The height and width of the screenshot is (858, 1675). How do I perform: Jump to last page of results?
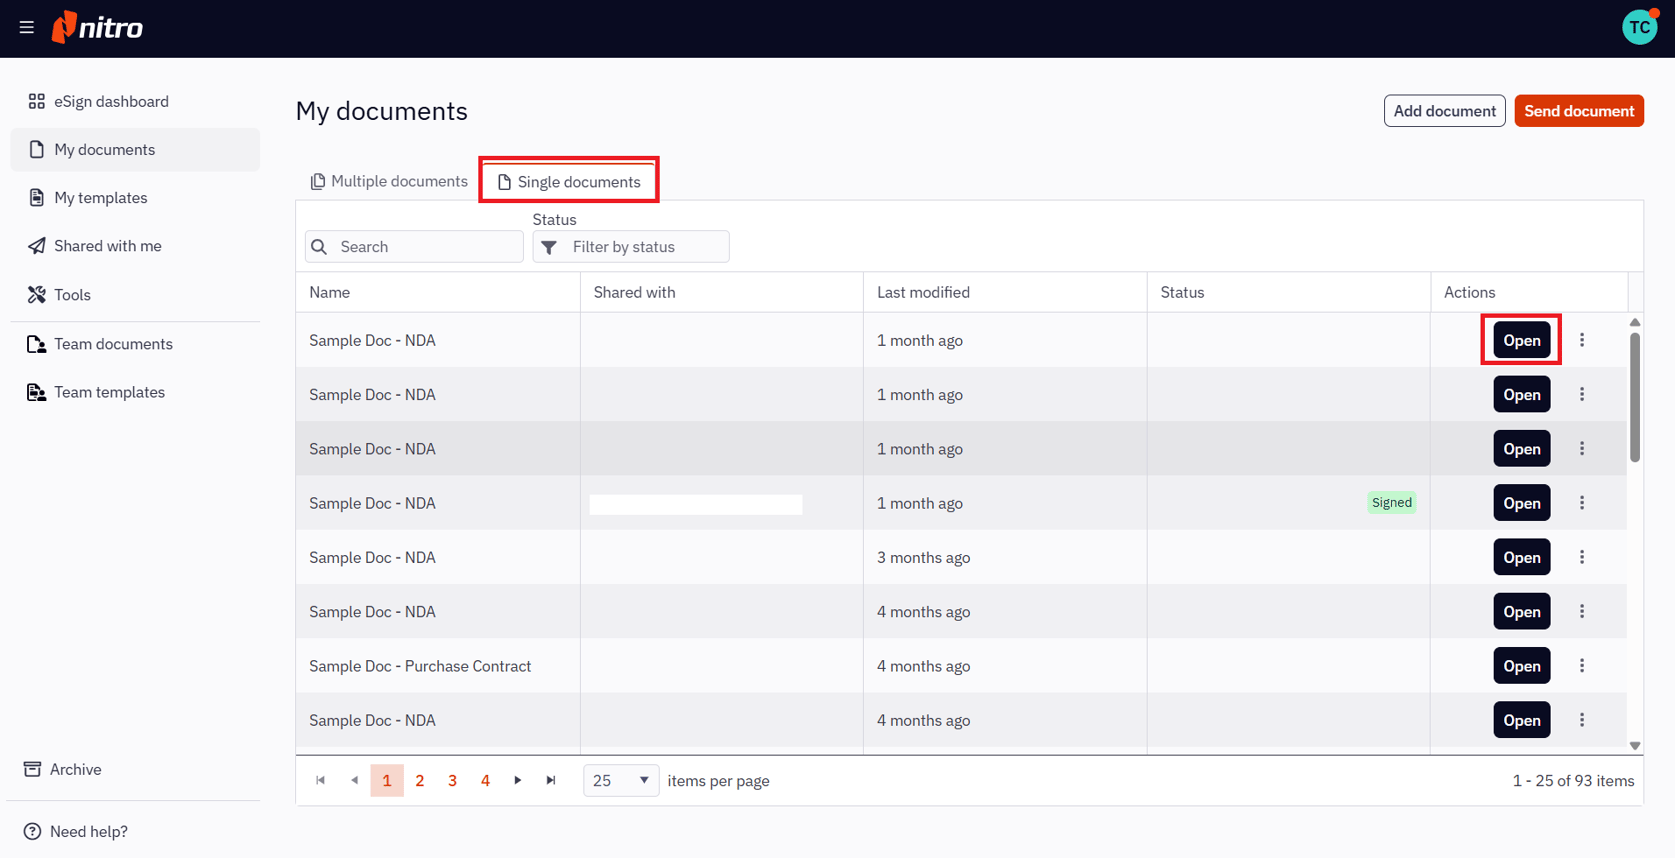coord(551,780)
